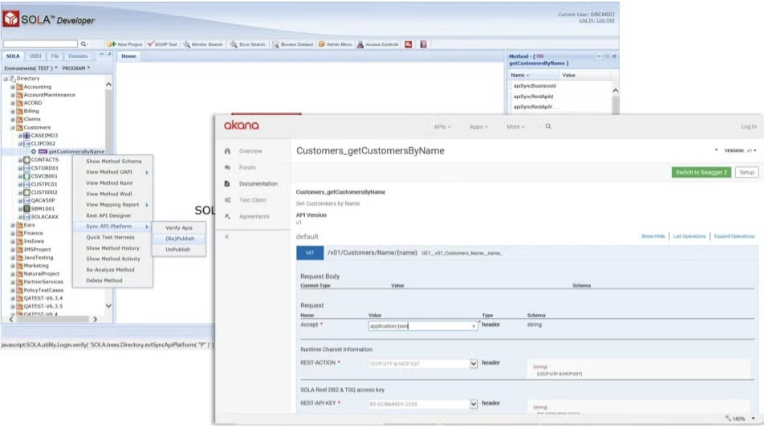Select the Home tab
Image resolution: width=764 pixels, height=428 pixels.
click(129, 56)
